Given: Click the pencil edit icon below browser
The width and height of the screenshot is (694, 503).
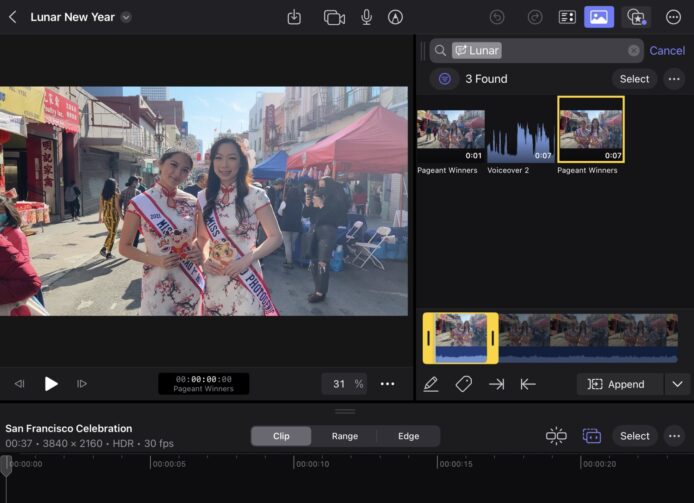Looking at the screenshot, I should point(431,384).
